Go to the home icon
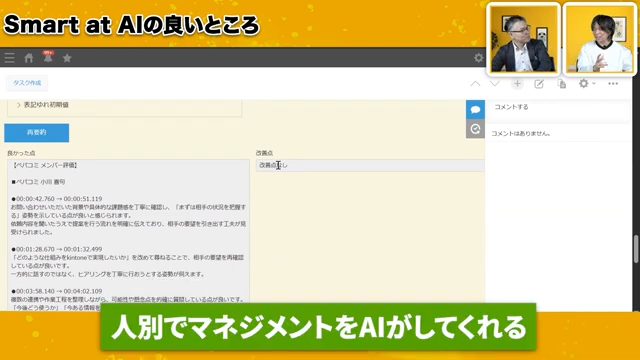 [x=29, y=58]
